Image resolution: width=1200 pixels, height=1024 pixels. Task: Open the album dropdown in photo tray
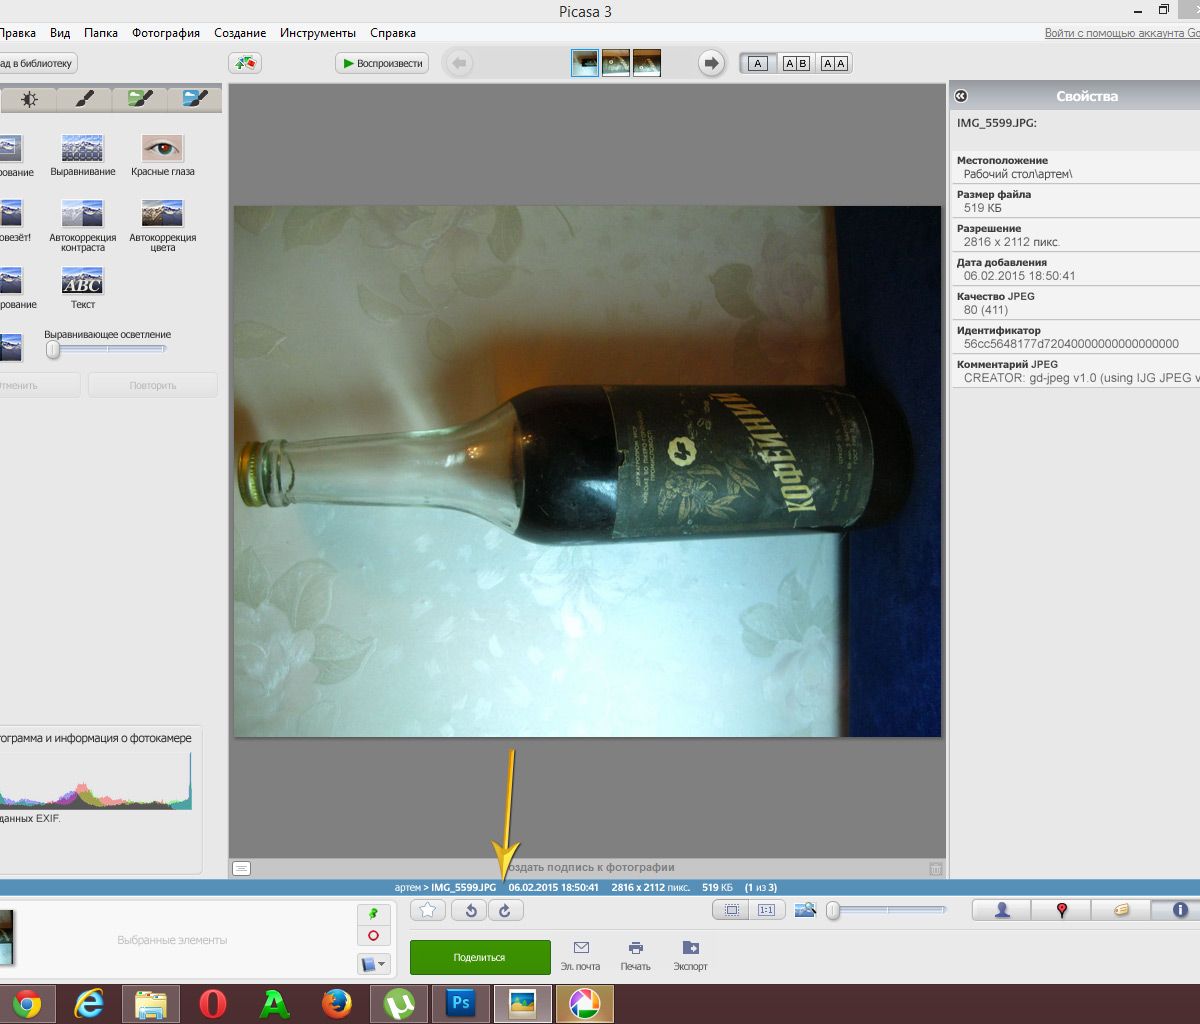(x=373, y=964)
